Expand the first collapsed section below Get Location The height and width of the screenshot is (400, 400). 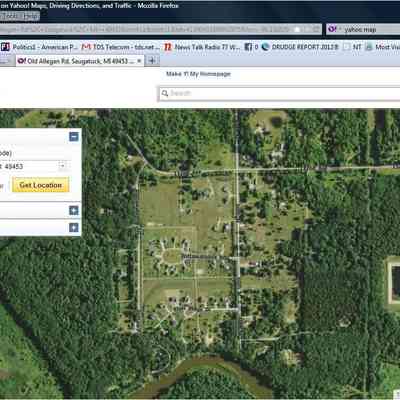point(74,210)
